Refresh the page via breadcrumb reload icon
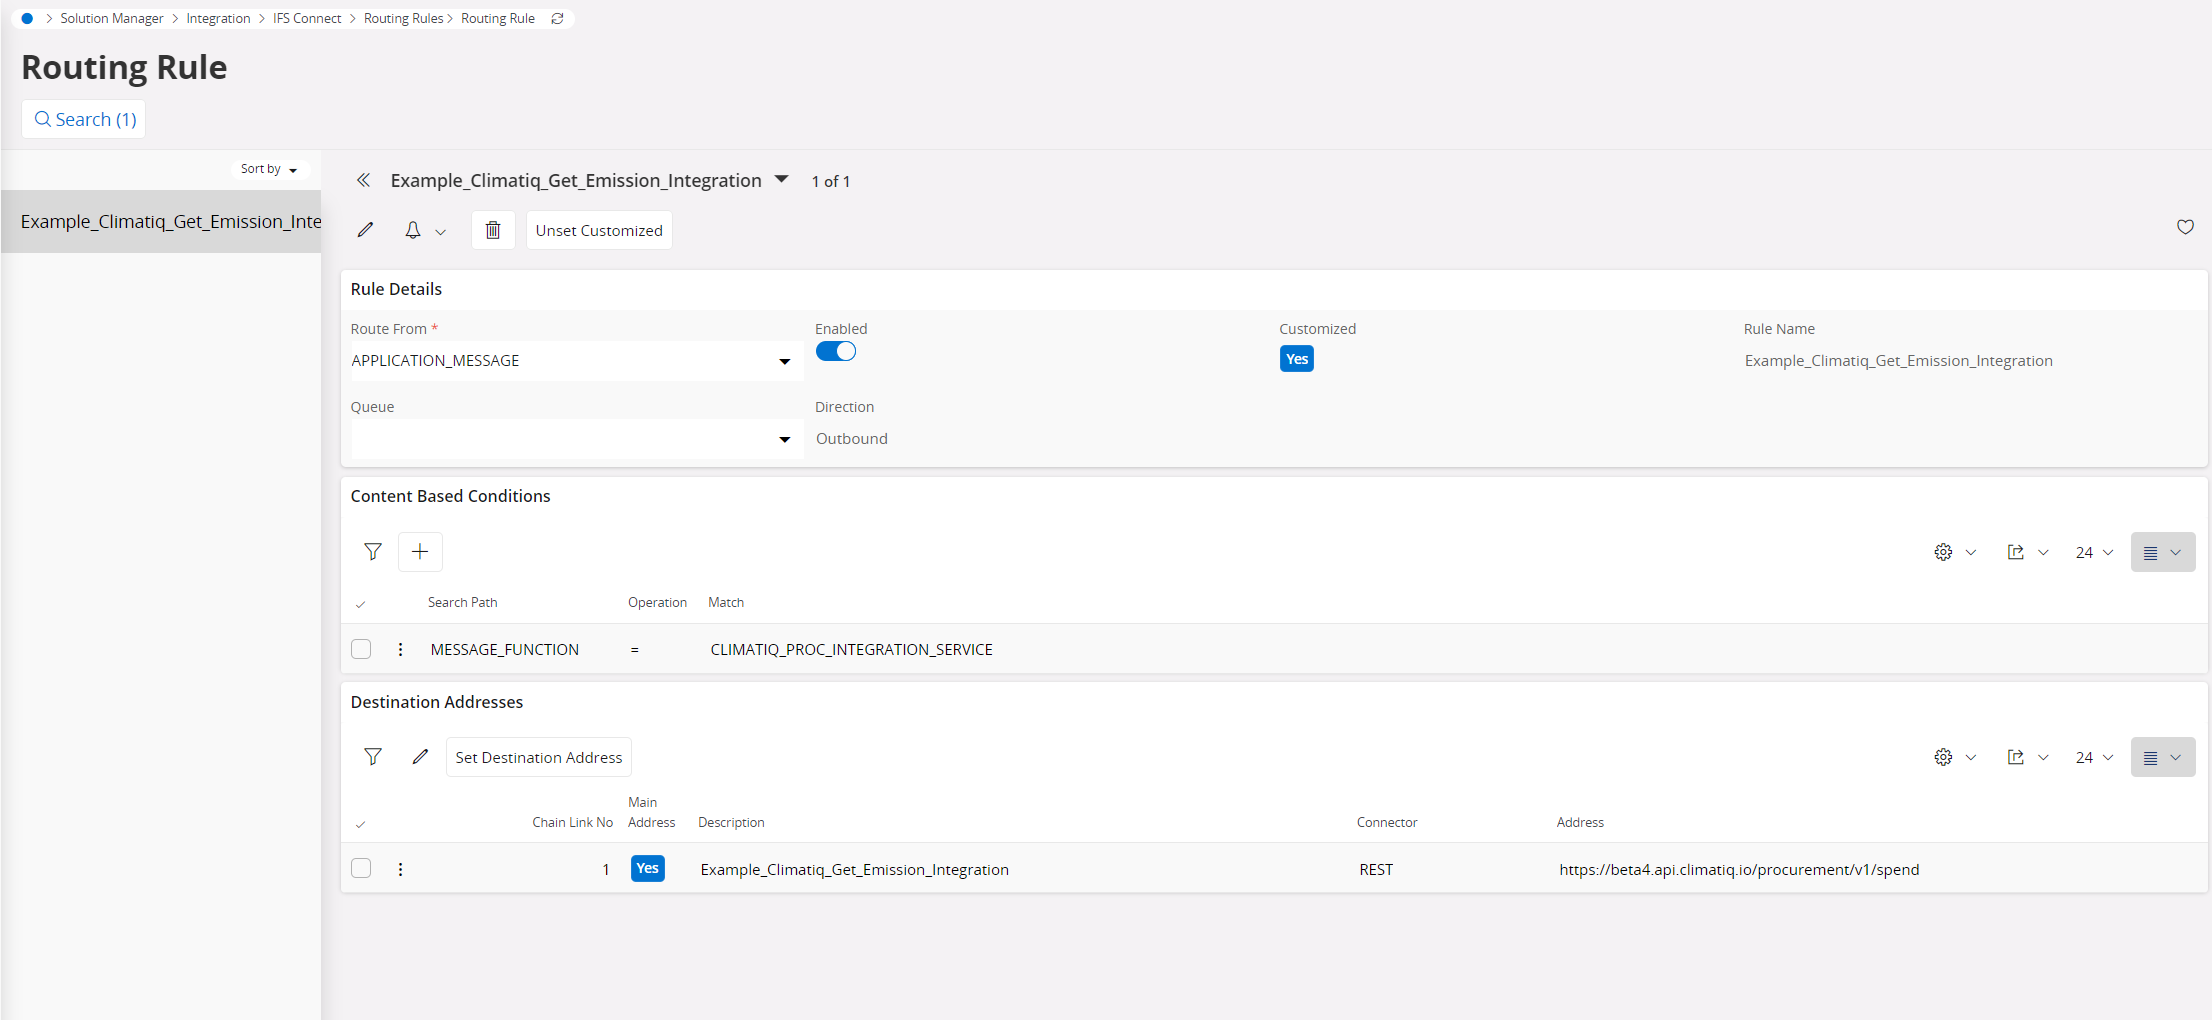Viewport: 2212px width, 1020px height. click(x=558, y=18)
